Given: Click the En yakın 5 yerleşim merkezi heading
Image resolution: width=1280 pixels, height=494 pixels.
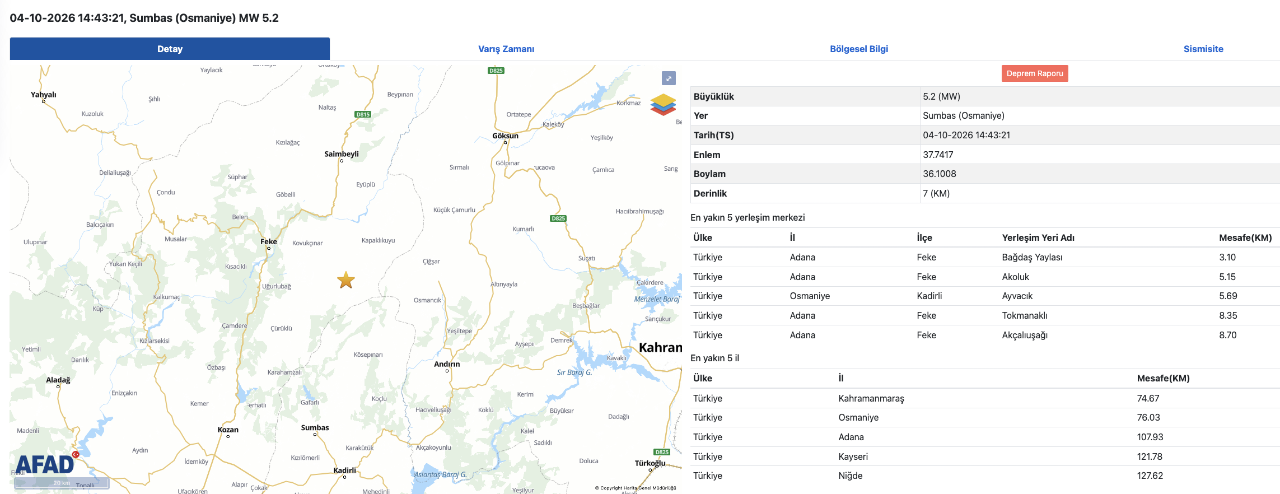Looking at the screenshot, I should [x=748, y=218].
